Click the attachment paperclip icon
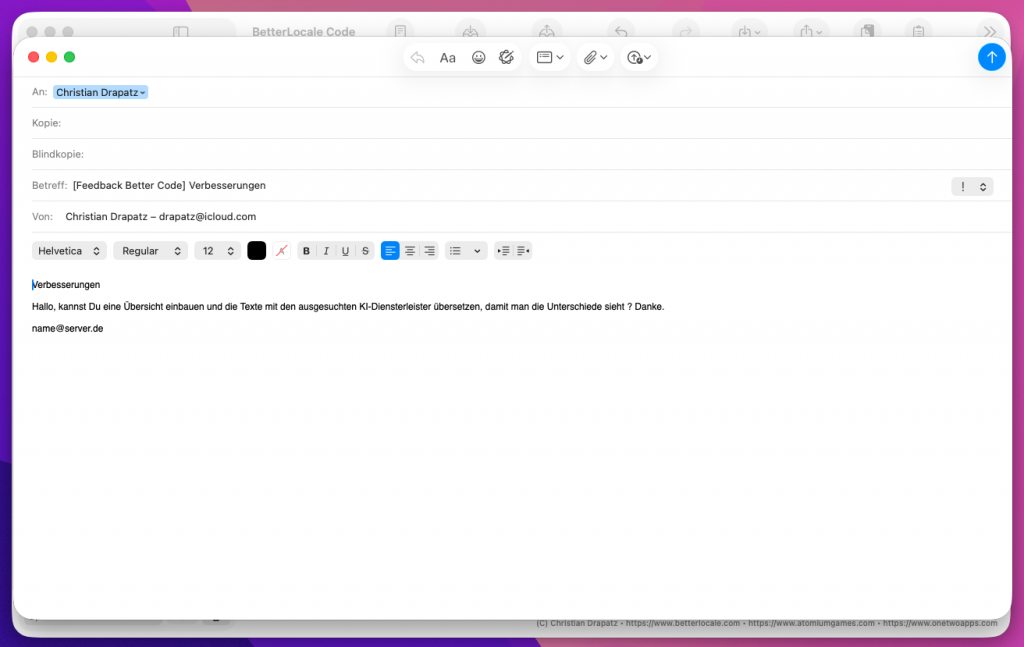1024x647 pixels. (595, 58)
